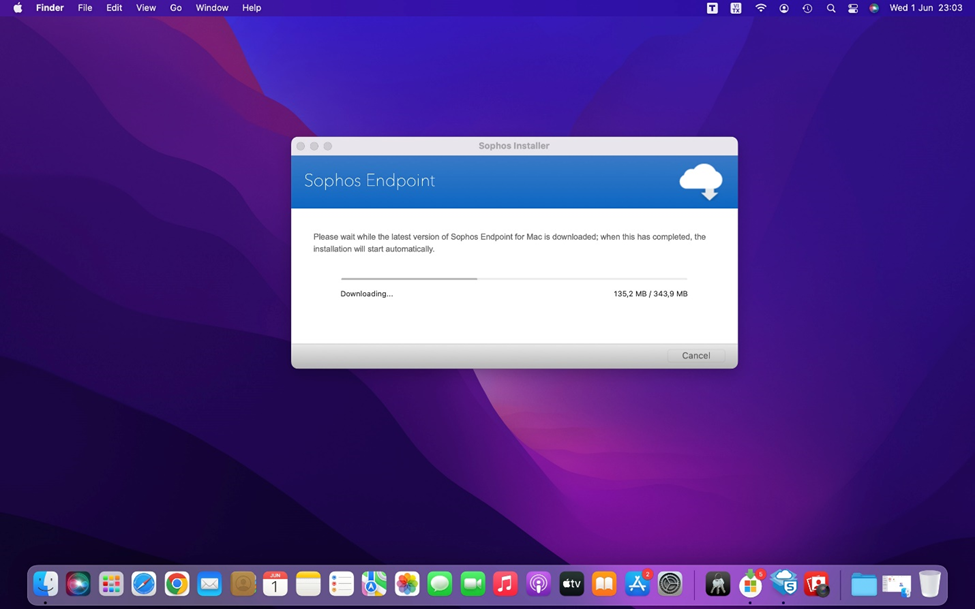This screenshot has width=975, height=609.
Task: Open App Store from the Dock
Action: tap(637, 584)
